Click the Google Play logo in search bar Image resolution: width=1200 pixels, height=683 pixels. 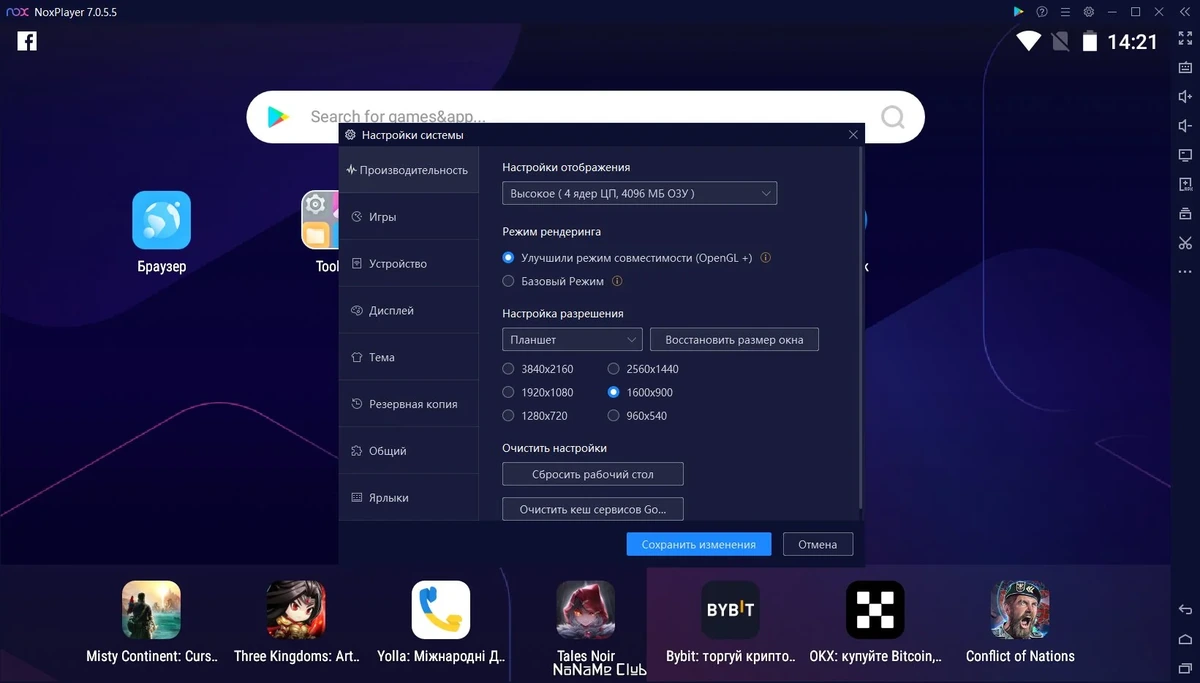coord(278,117)
